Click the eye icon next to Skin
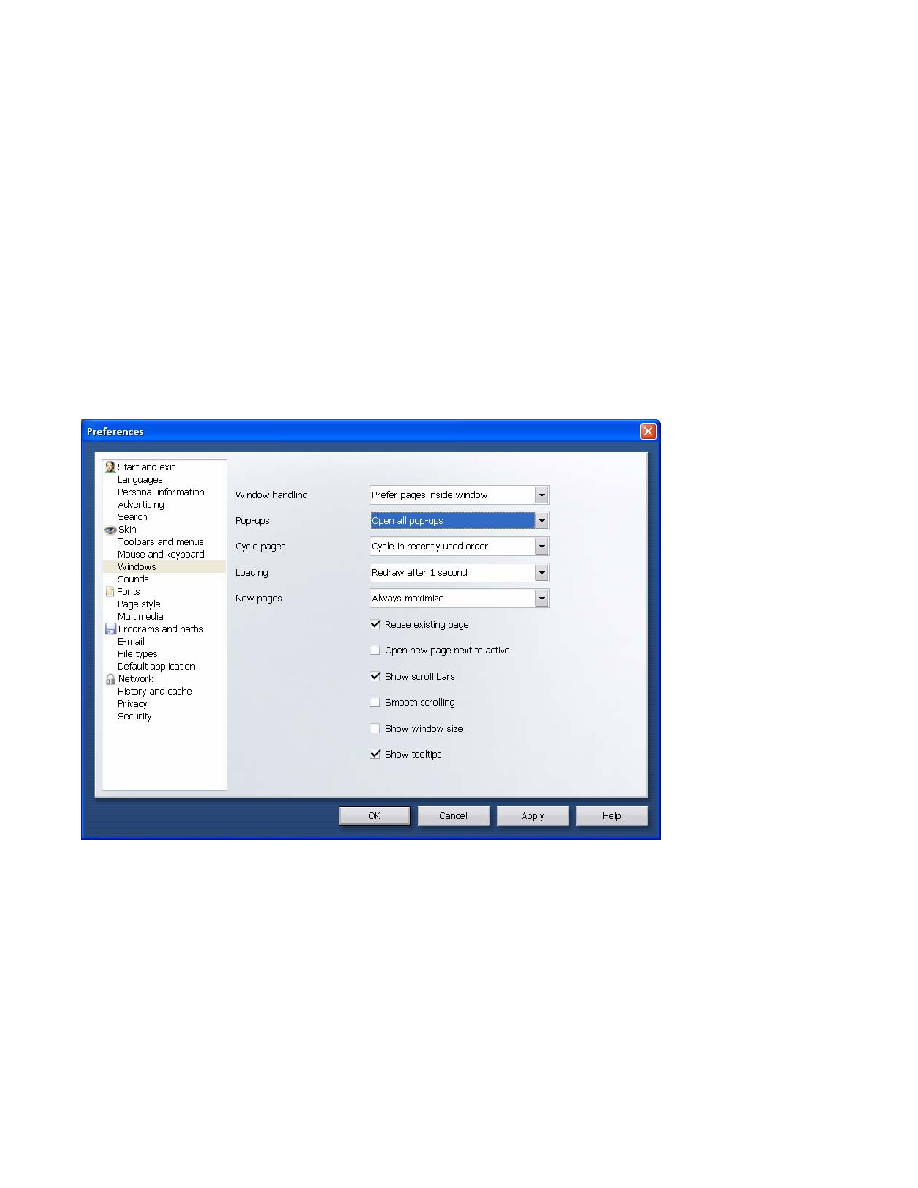Image resolution: width=918 pixels, height=1188 pixels. (110, 530)
